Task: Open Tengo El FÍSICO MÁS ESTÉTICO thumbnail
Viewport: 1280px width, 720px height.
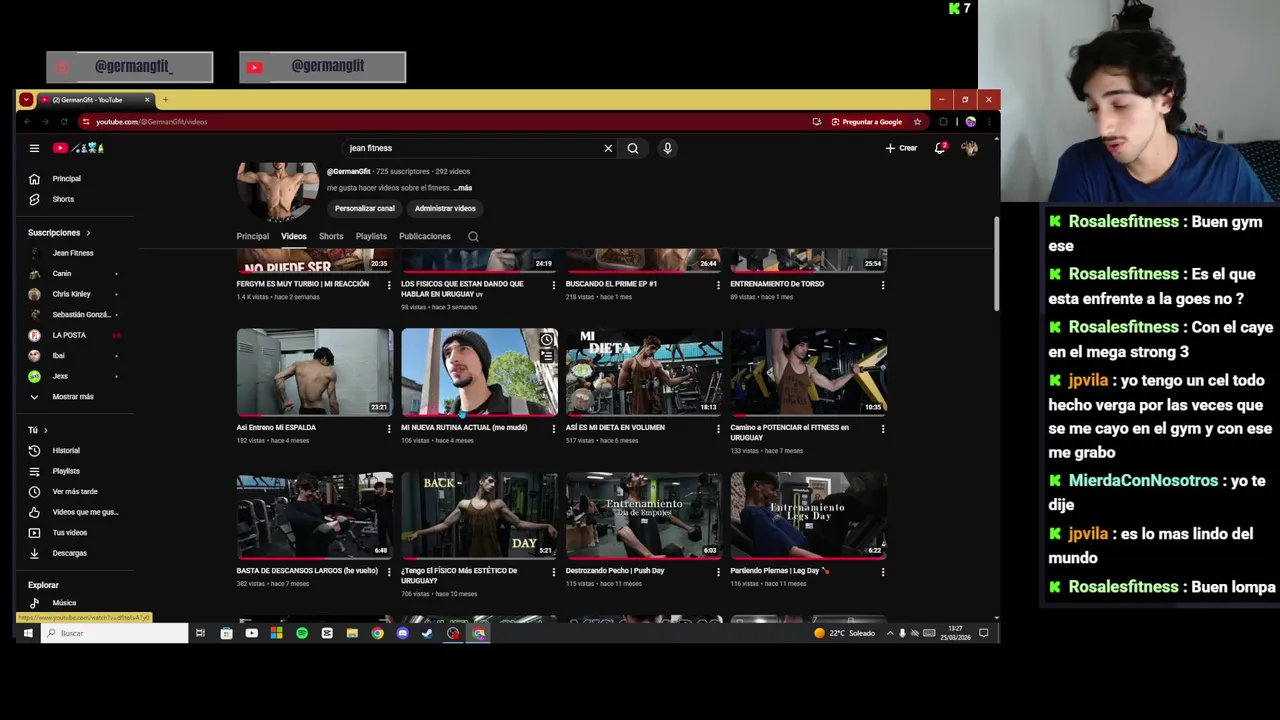Action: pos(479,516)
